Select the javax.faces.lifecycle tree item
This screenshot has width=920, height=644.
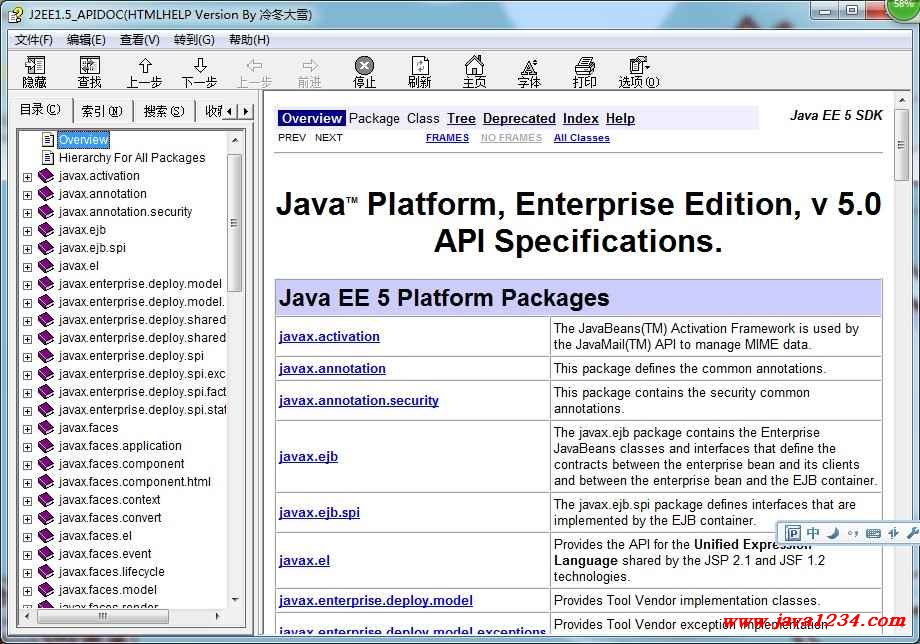111,572
